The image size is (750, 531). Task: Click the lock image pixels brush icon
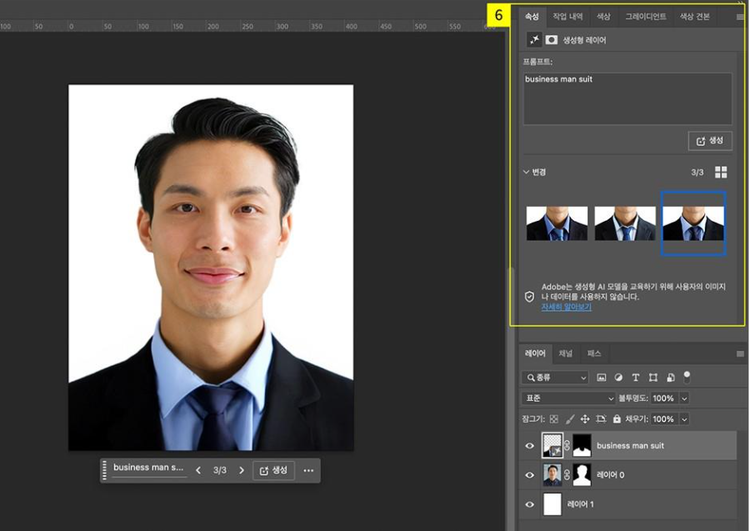tap(569, 419)
